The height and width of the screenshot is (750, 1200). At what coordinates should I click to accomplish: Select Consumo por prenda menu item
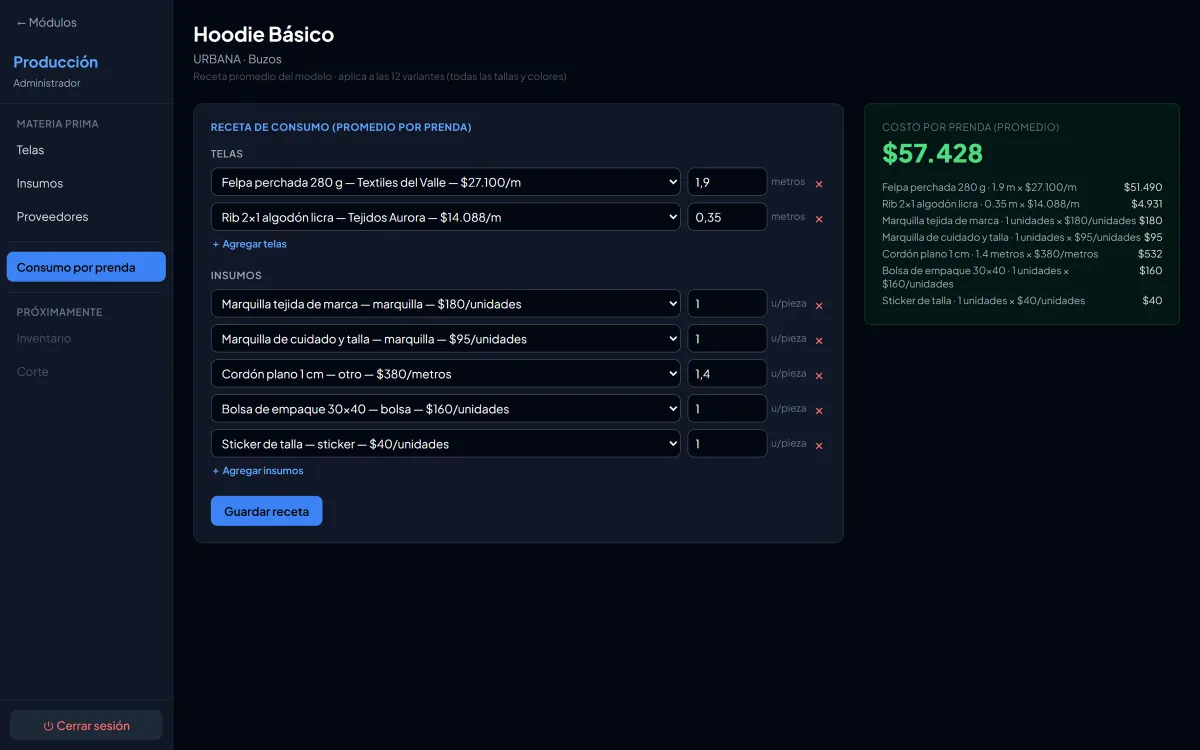(x=86, y=267)
